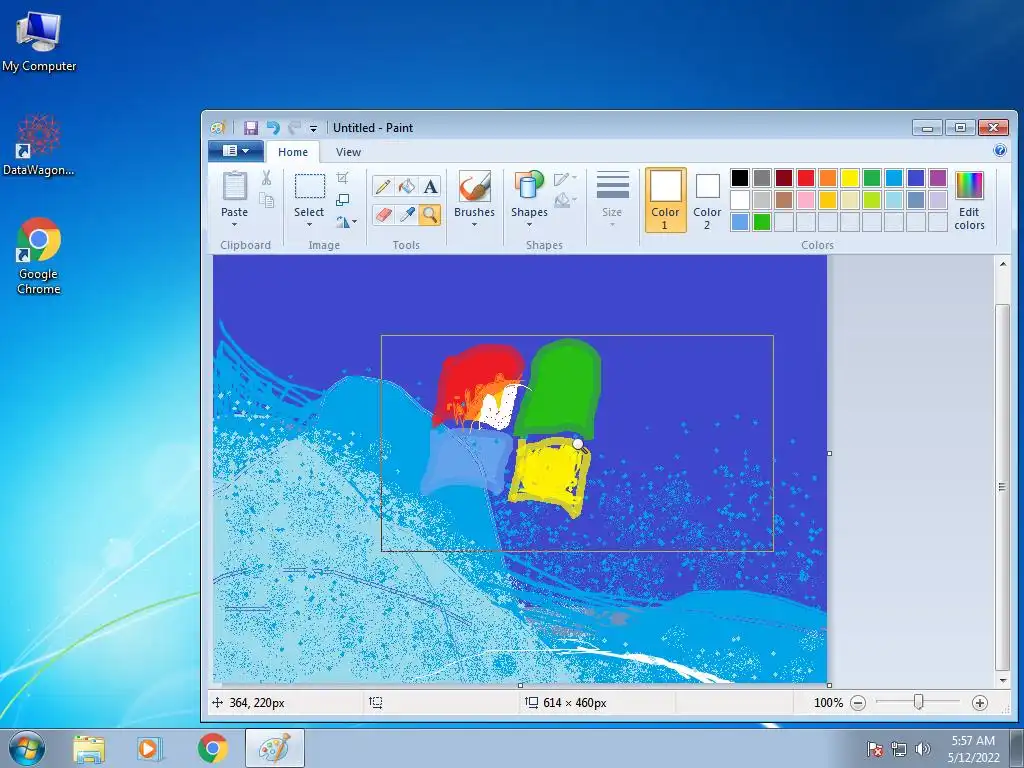Viewport: 1024px width, 768px height.
Task: Click the Undo arrow in title bar
Action: click(x=273, y=128)
